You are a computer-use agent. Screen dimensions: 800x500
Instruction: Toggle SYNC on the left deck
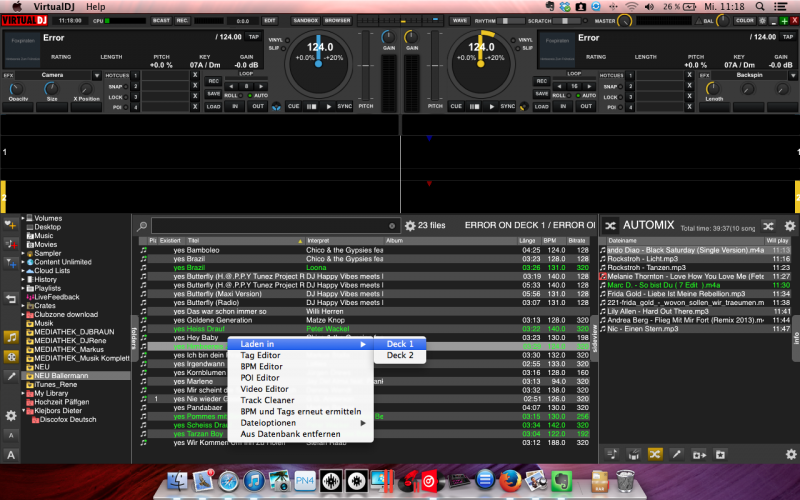[x=345, y=106]
